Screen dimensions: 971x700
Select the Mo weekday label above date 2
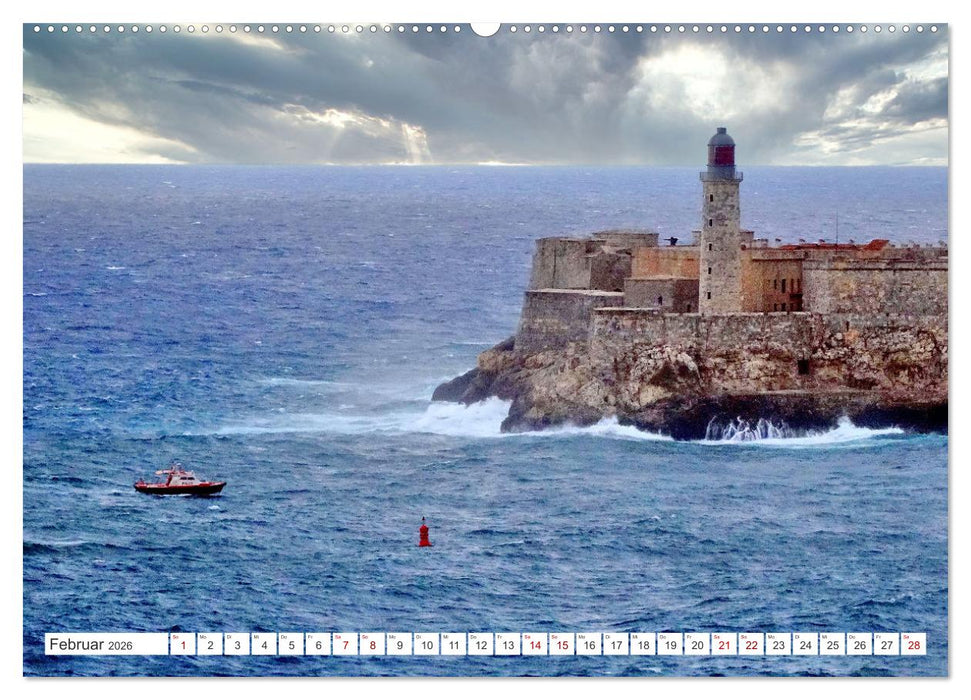(x=201, y=637)
